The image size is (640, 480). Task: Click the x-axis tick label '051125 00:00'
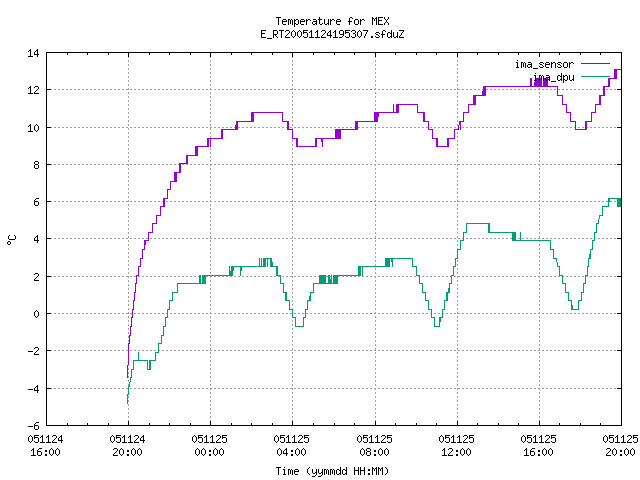click(209, 445)
